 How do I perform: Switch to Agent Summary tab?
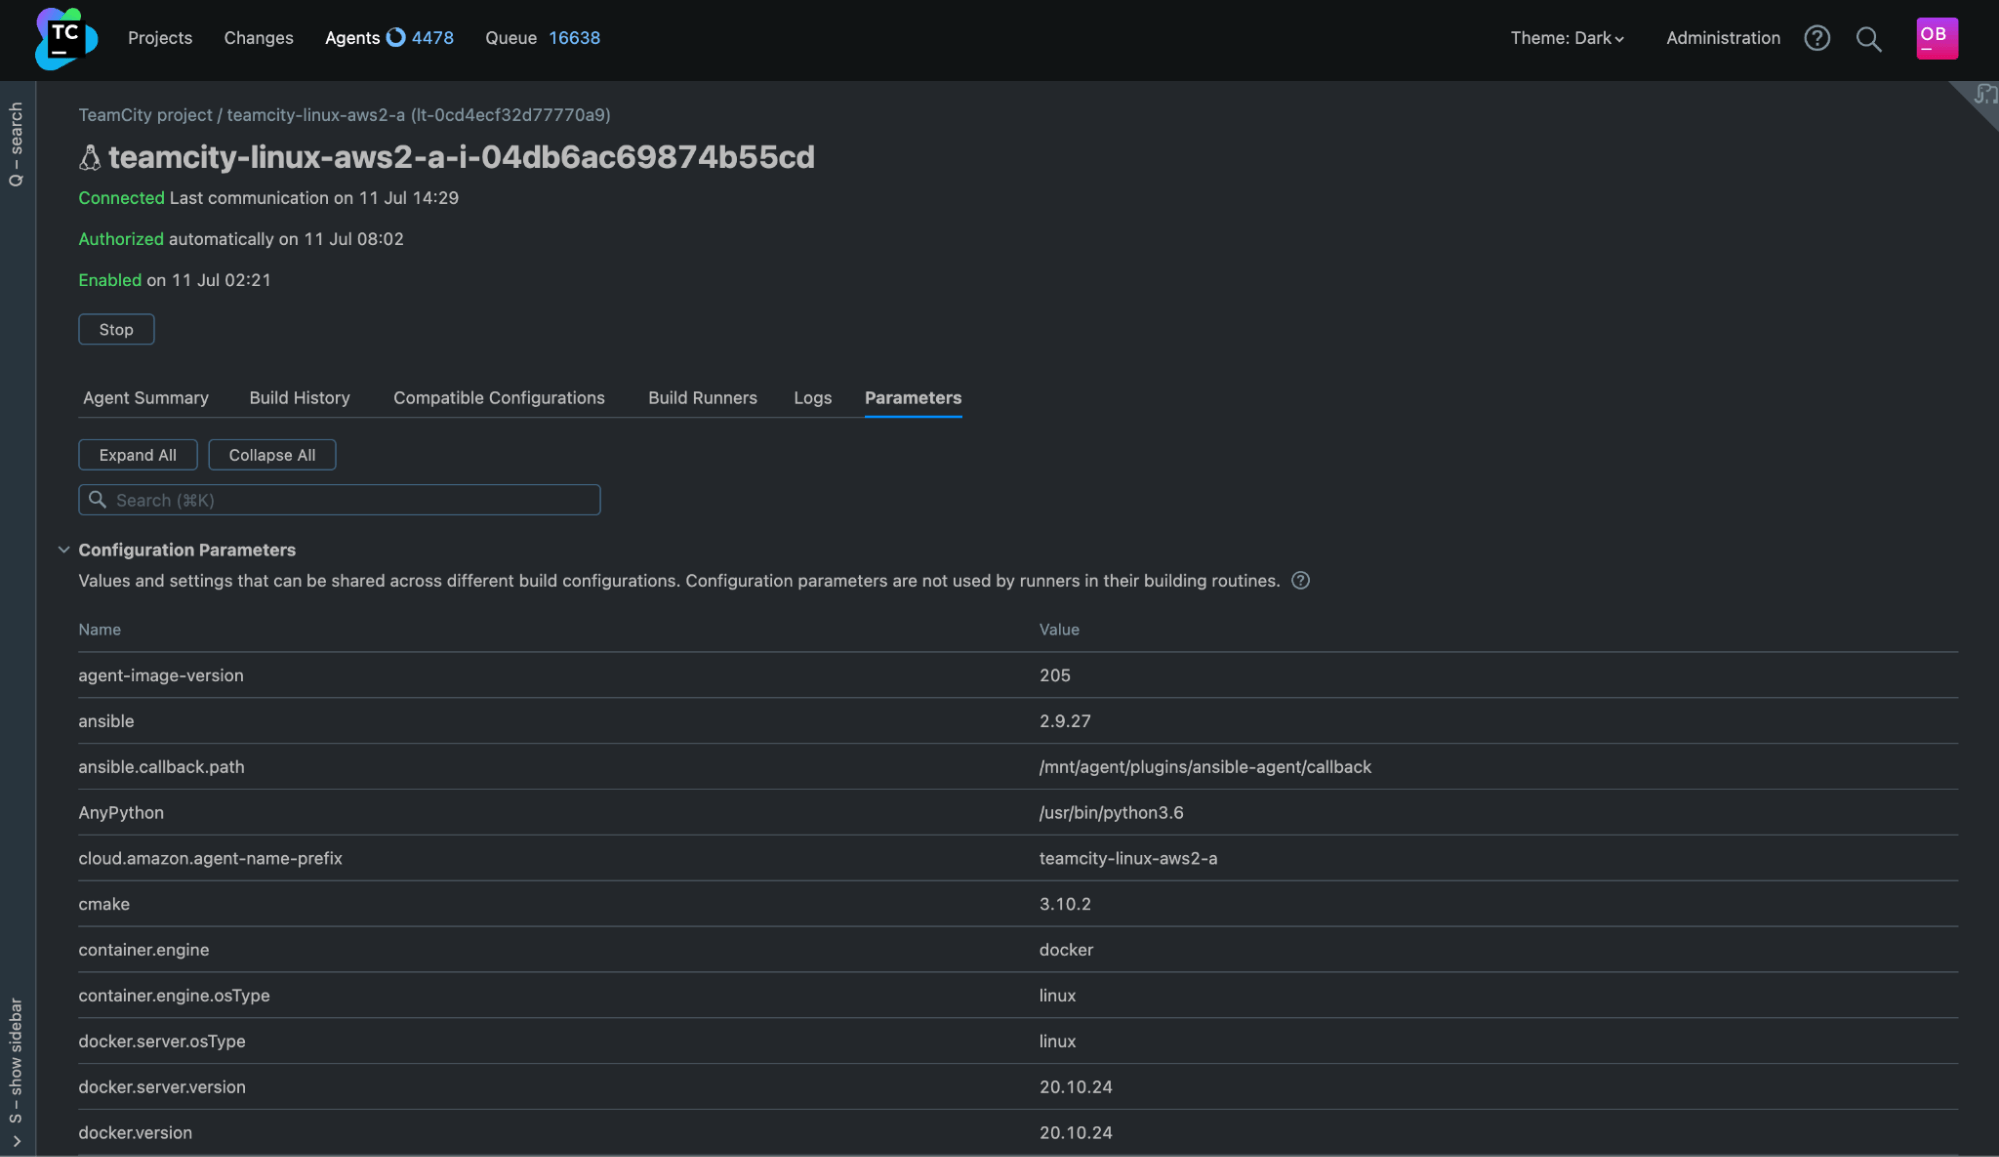tap(146, 398)
